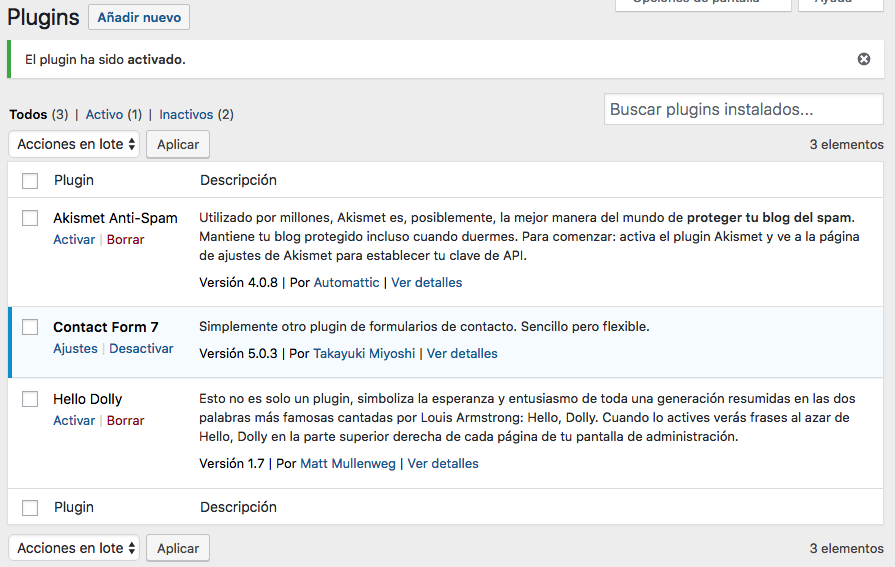Show Todos plugins filter
Screen dimensions: 895x567
[x=28, y=115]
